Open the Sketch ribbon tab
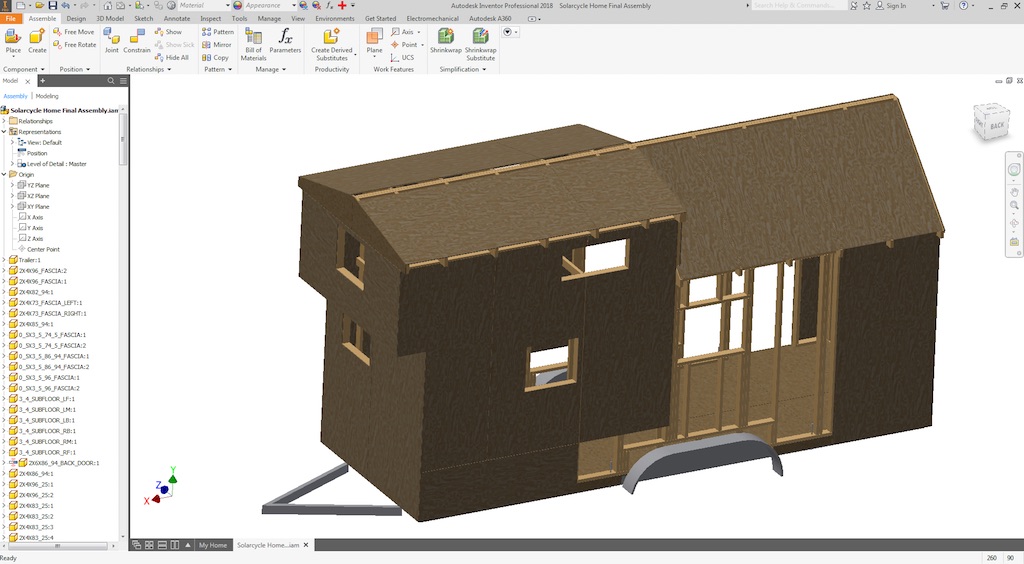 point(144,18)
